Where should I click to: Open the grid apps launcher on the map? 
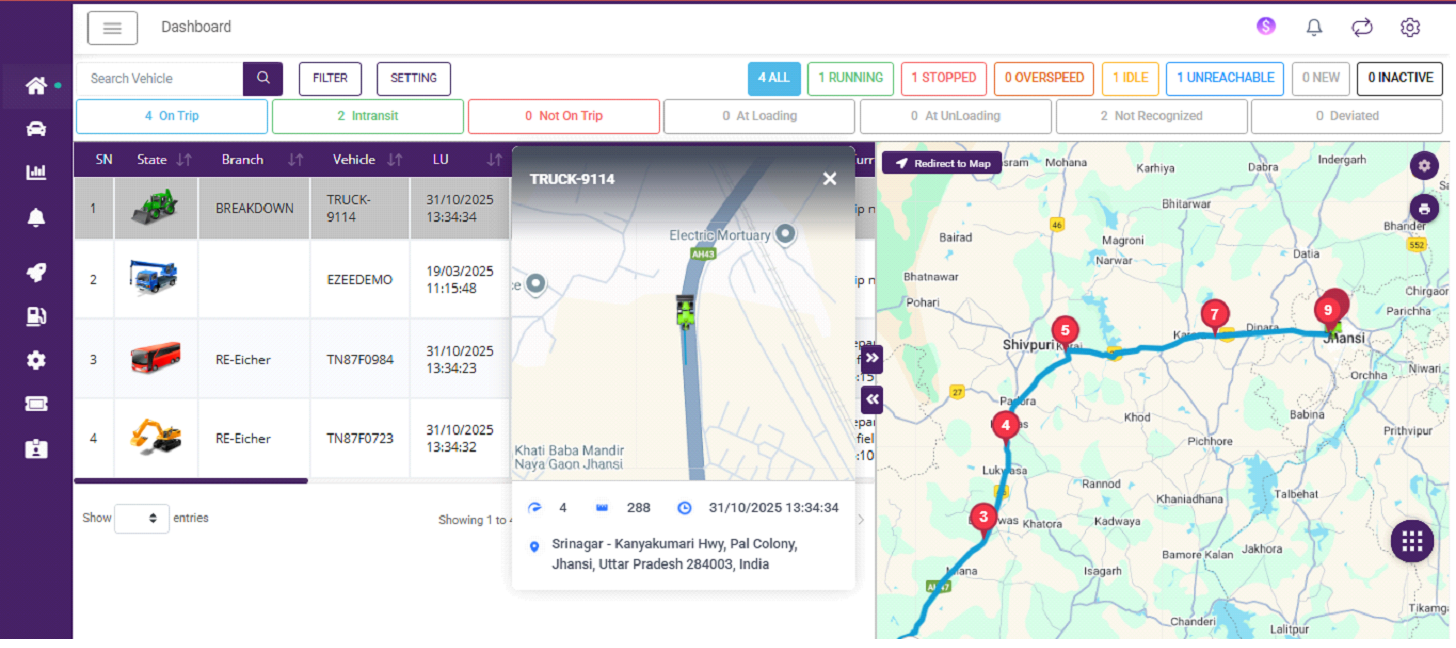coord(1411,541)
